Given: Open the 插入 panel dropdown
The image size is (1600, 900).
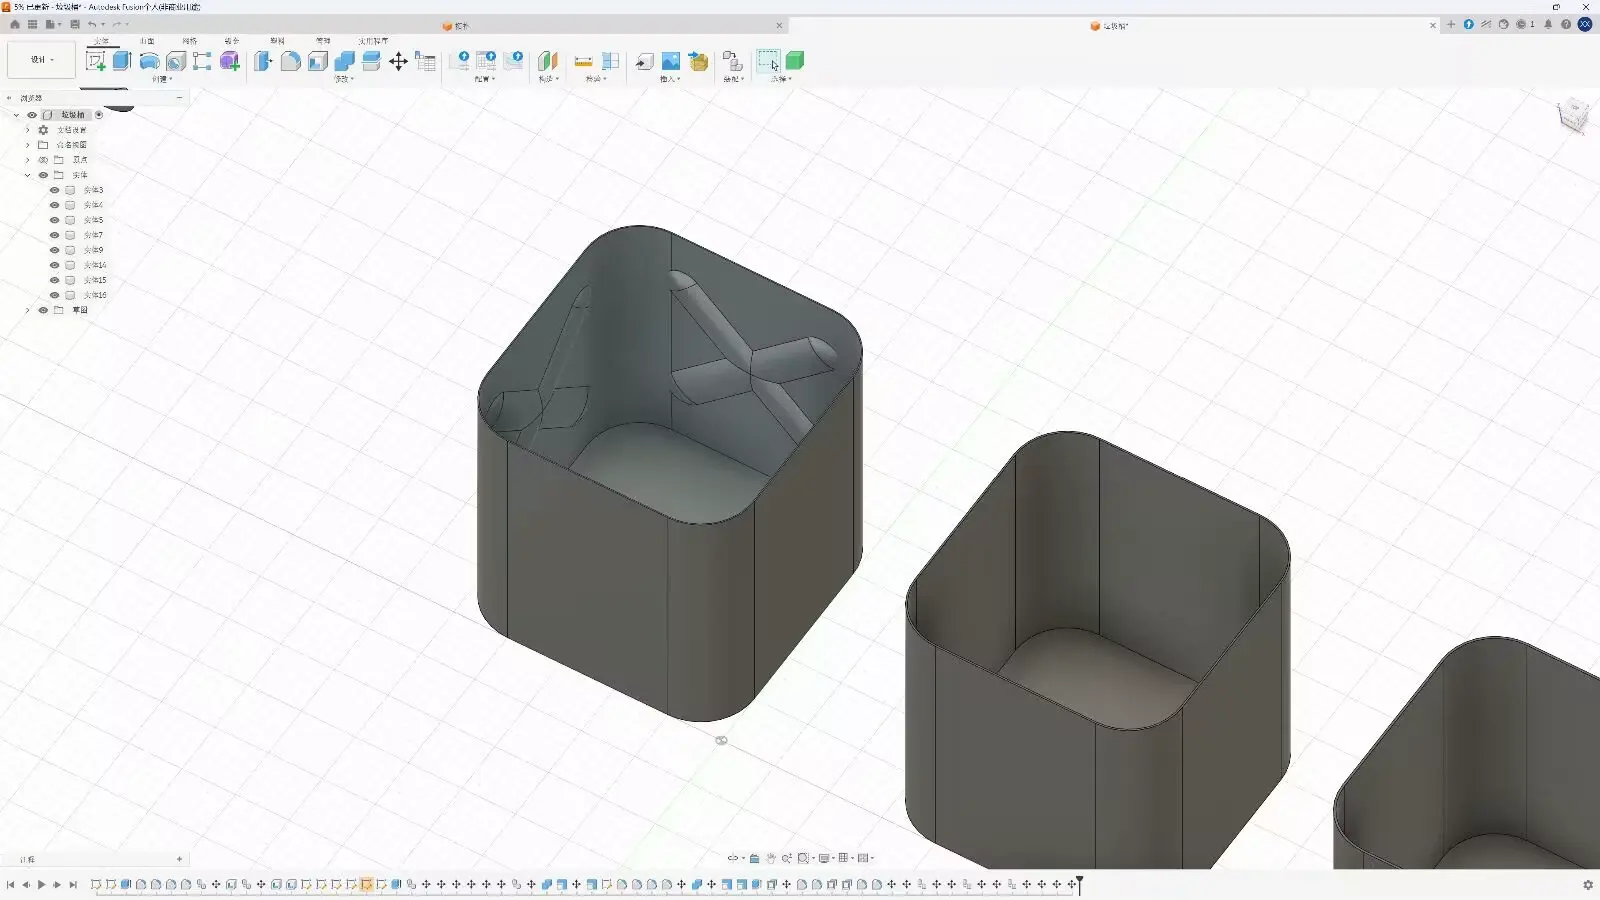Looking at the screenshot, I should click(x=670, y=79).
